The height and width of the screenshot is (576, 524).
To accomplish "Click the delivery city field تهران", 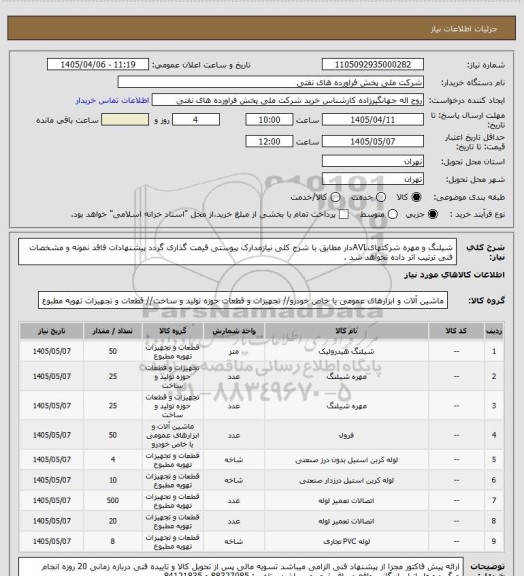I will point(373,179).
